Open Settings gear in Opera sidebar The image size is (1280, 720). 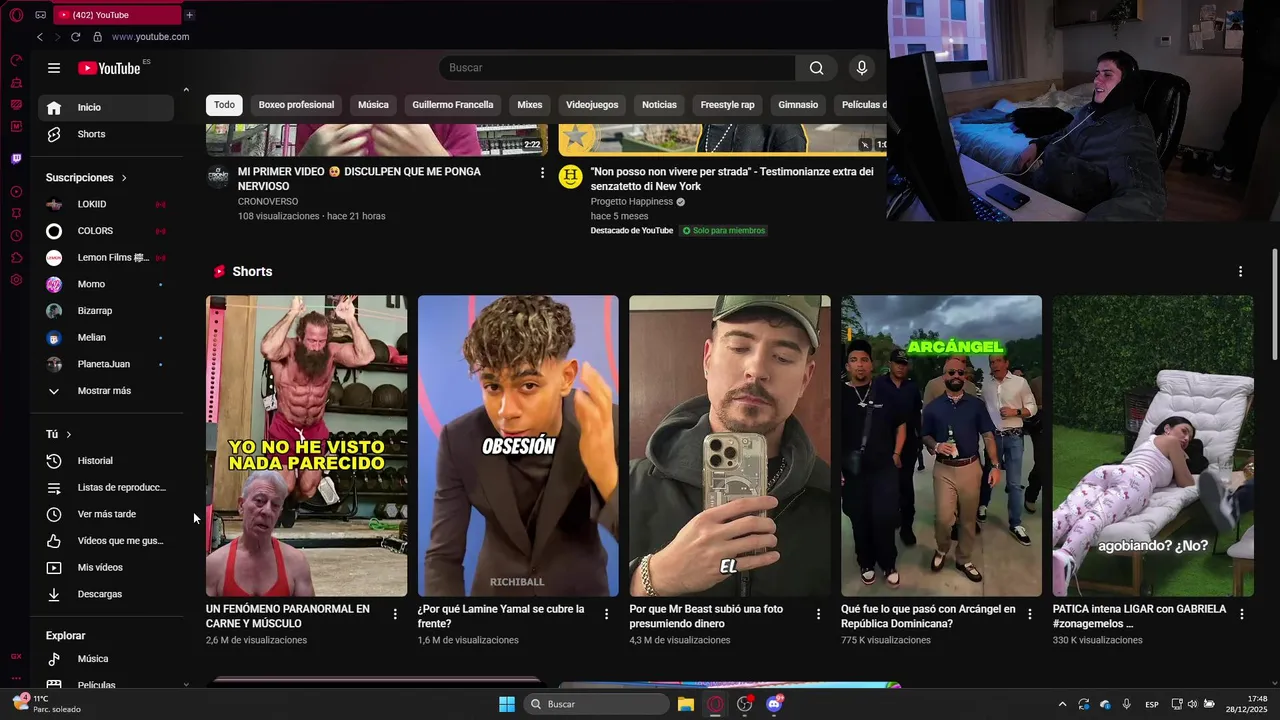point(16,280)
